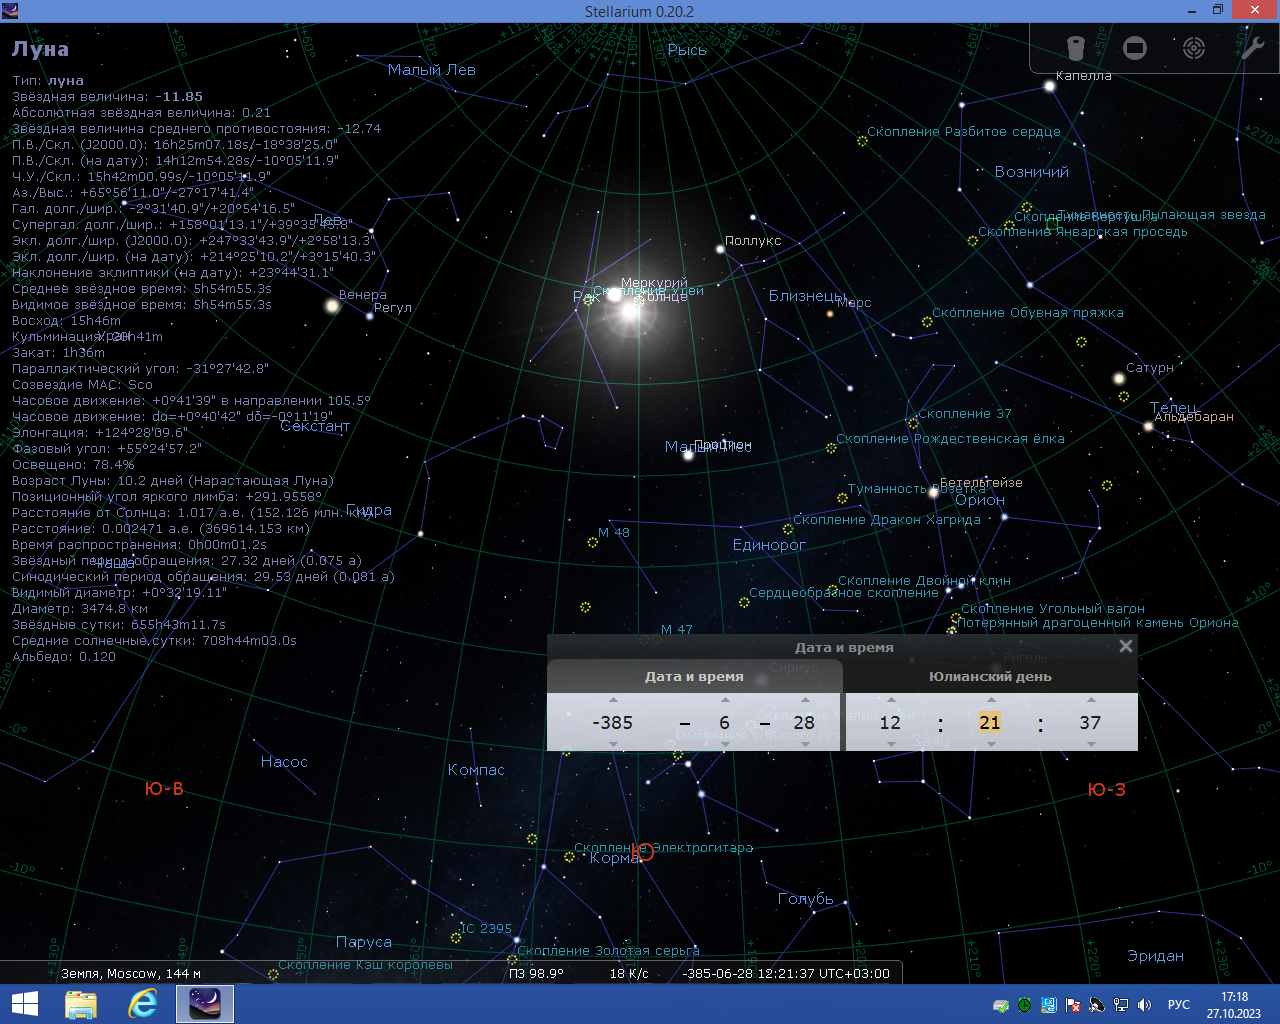Click the frame rate text 18 К/с
This screenshot has height=1024, width=1280.
629,973
